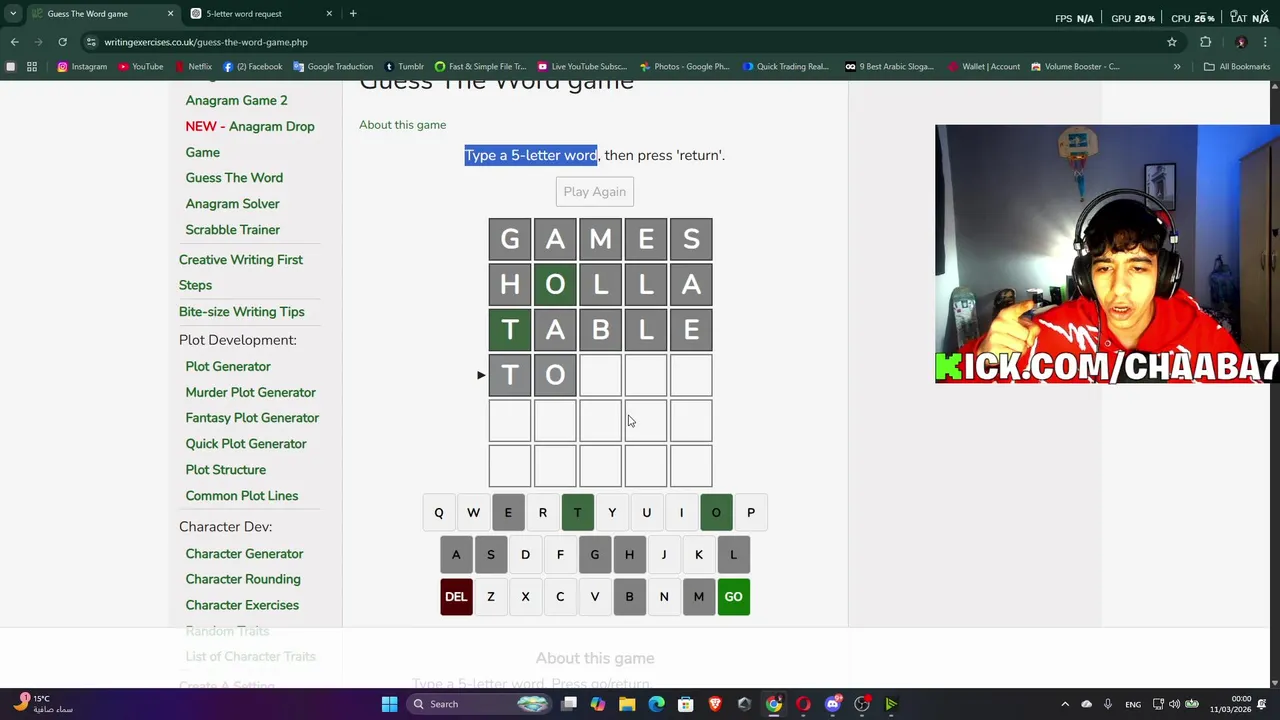Screen dimensions: 1280x720
Task: Open Discord from the taskbar
Action: (833, 704)
